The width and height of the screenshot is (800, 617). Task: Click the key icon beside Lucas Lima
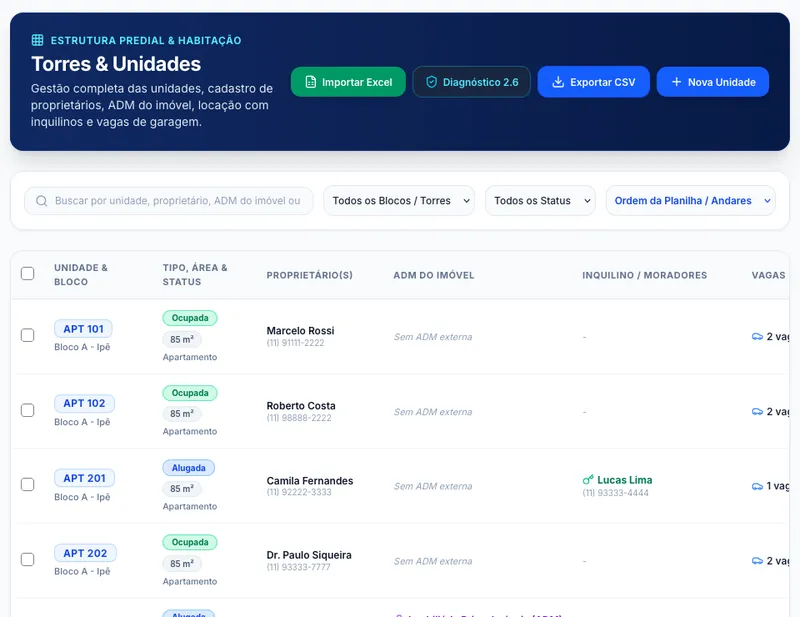coord(588,480)
